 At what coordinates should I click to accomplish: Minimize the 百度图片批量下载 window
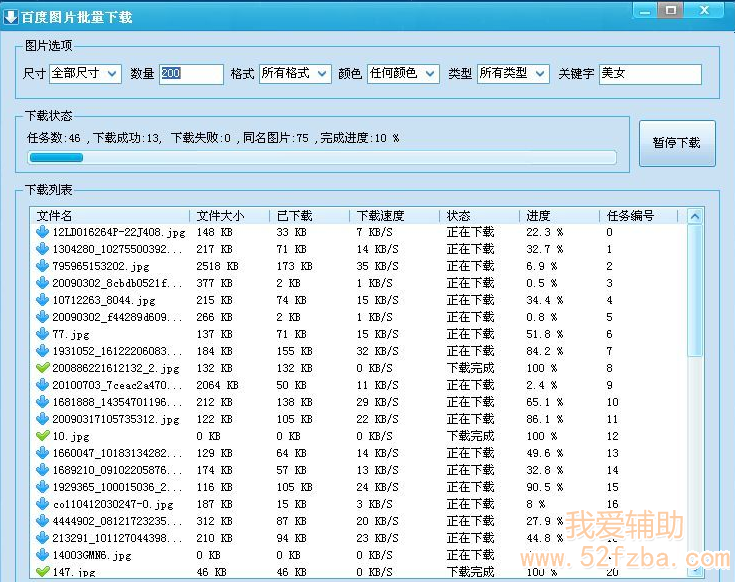tap(645, 10)
